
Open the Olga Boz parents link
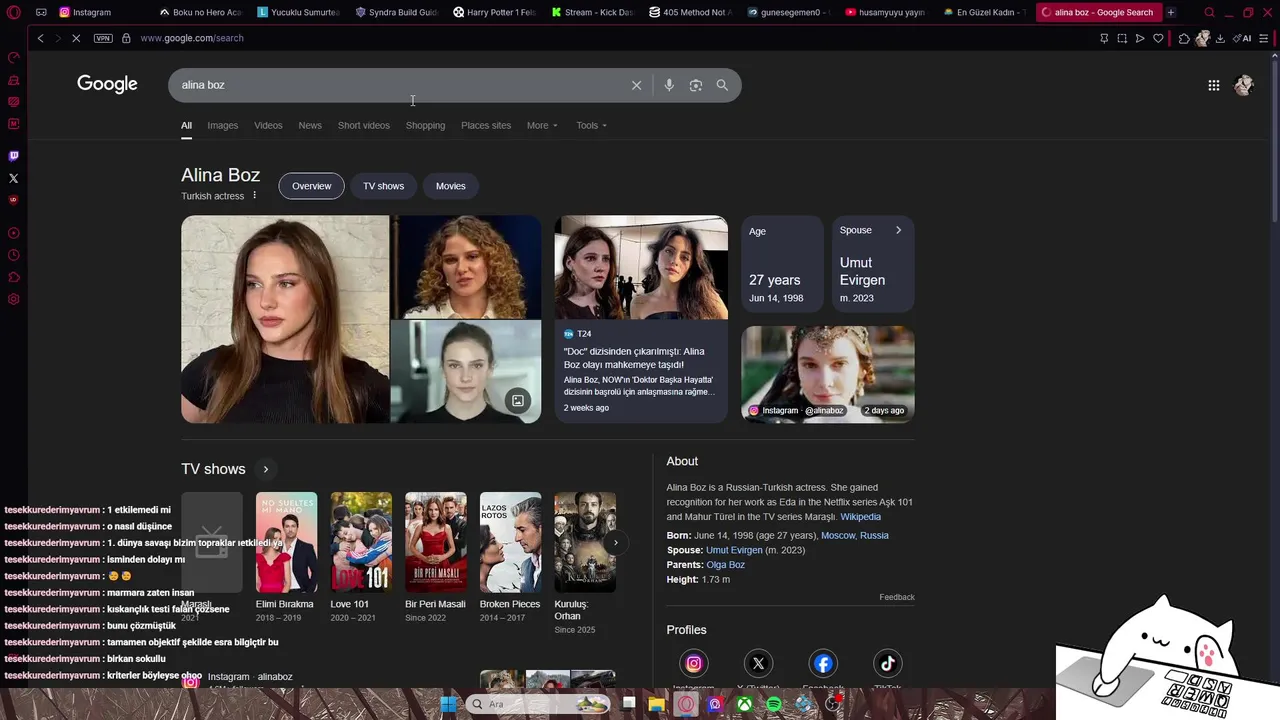click(725, 565)
